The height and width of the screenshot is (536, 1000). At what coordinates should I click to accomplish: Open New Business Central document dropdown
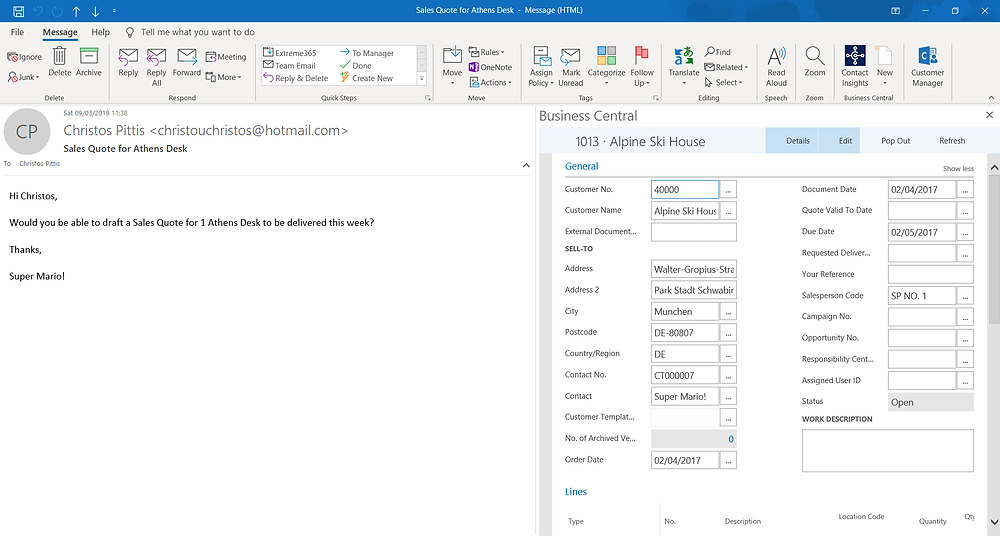[x=885, y=67]
